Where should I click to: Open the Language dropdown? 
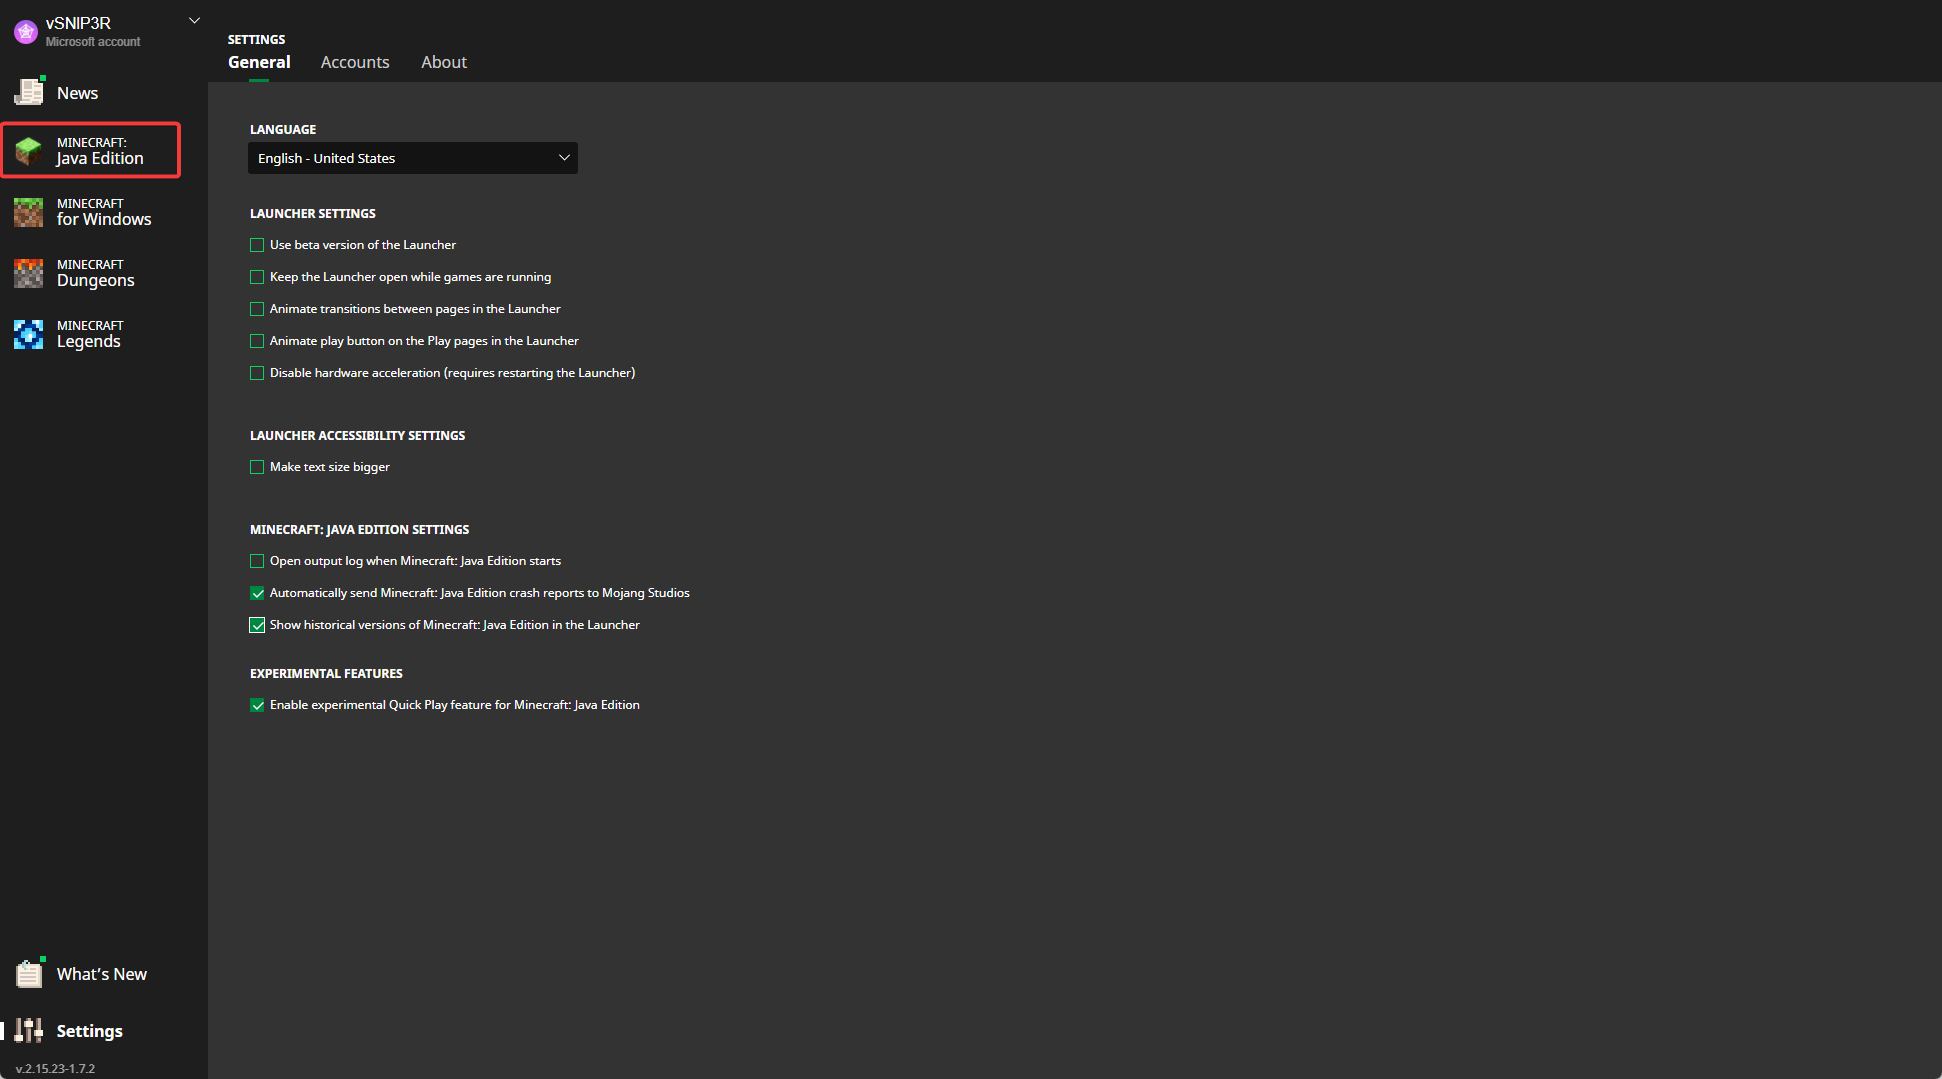tap(412, 158)
